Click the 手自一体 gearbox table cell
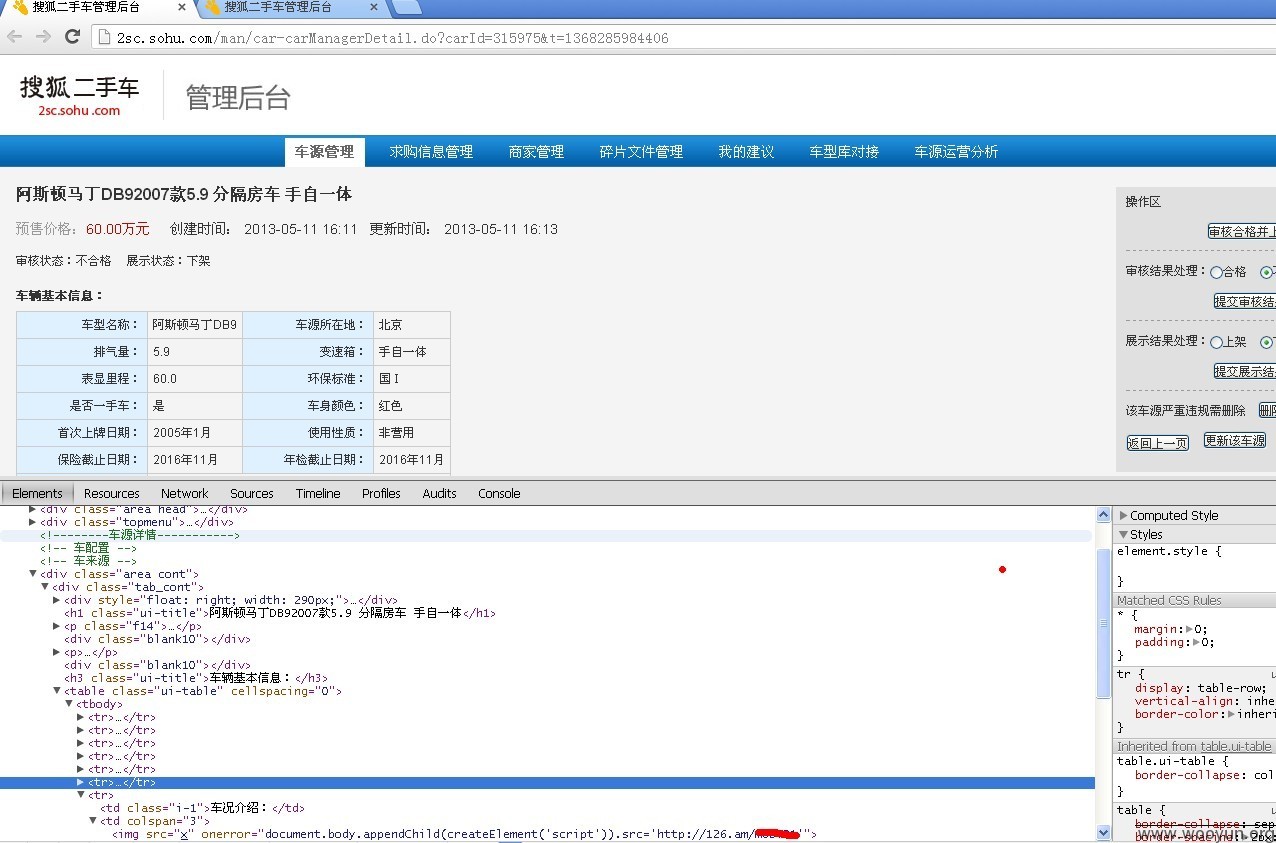Image resolution: width=1276 pixels, height=843 pixels. [x=412, y=352]
